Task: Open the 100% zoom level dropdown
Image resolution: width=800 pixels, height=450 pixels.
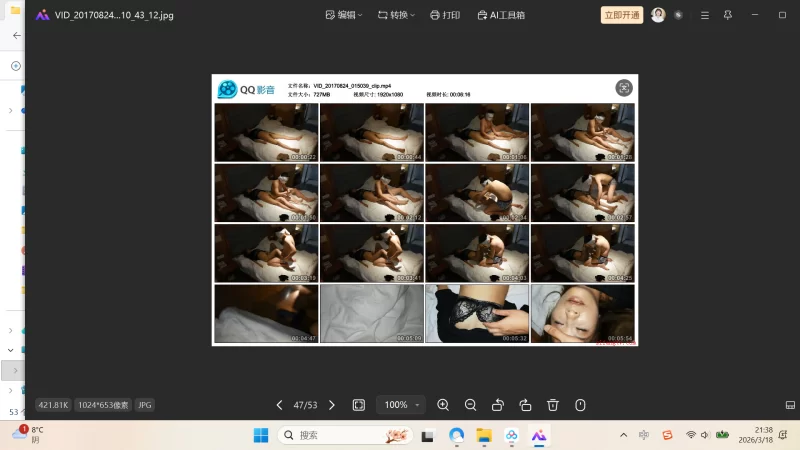Action: 401,405
